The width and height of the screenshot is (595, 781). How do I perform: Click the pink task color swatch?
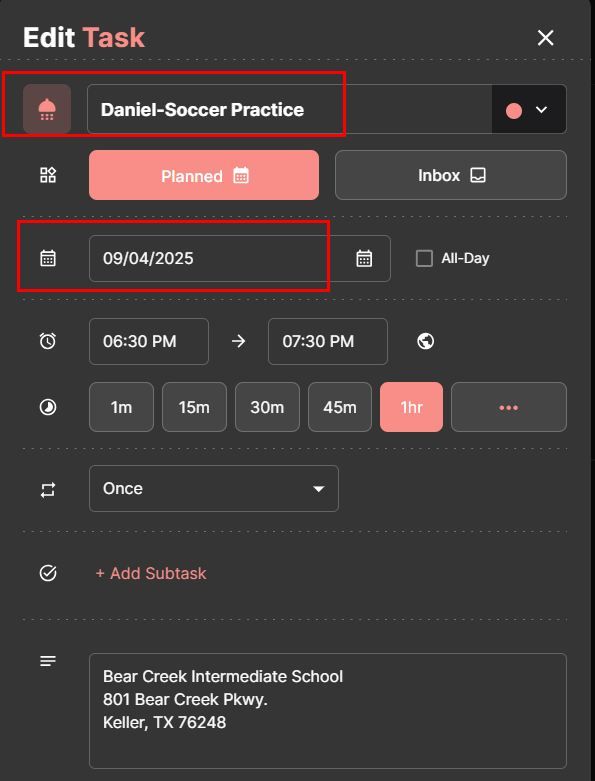click(x=514, y=110)
